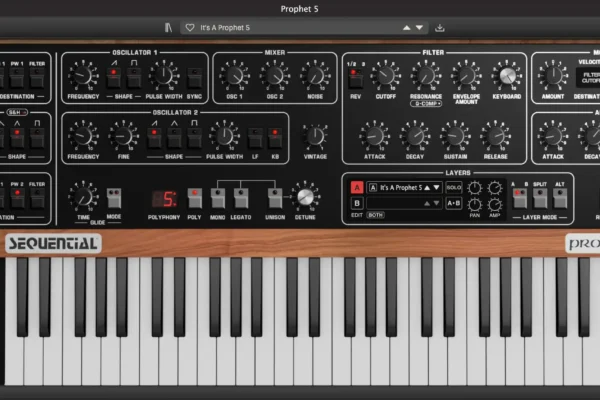This screenshot has height=400, width=600.
Task: Click the save preset download icon
Action: coord(440,28)
